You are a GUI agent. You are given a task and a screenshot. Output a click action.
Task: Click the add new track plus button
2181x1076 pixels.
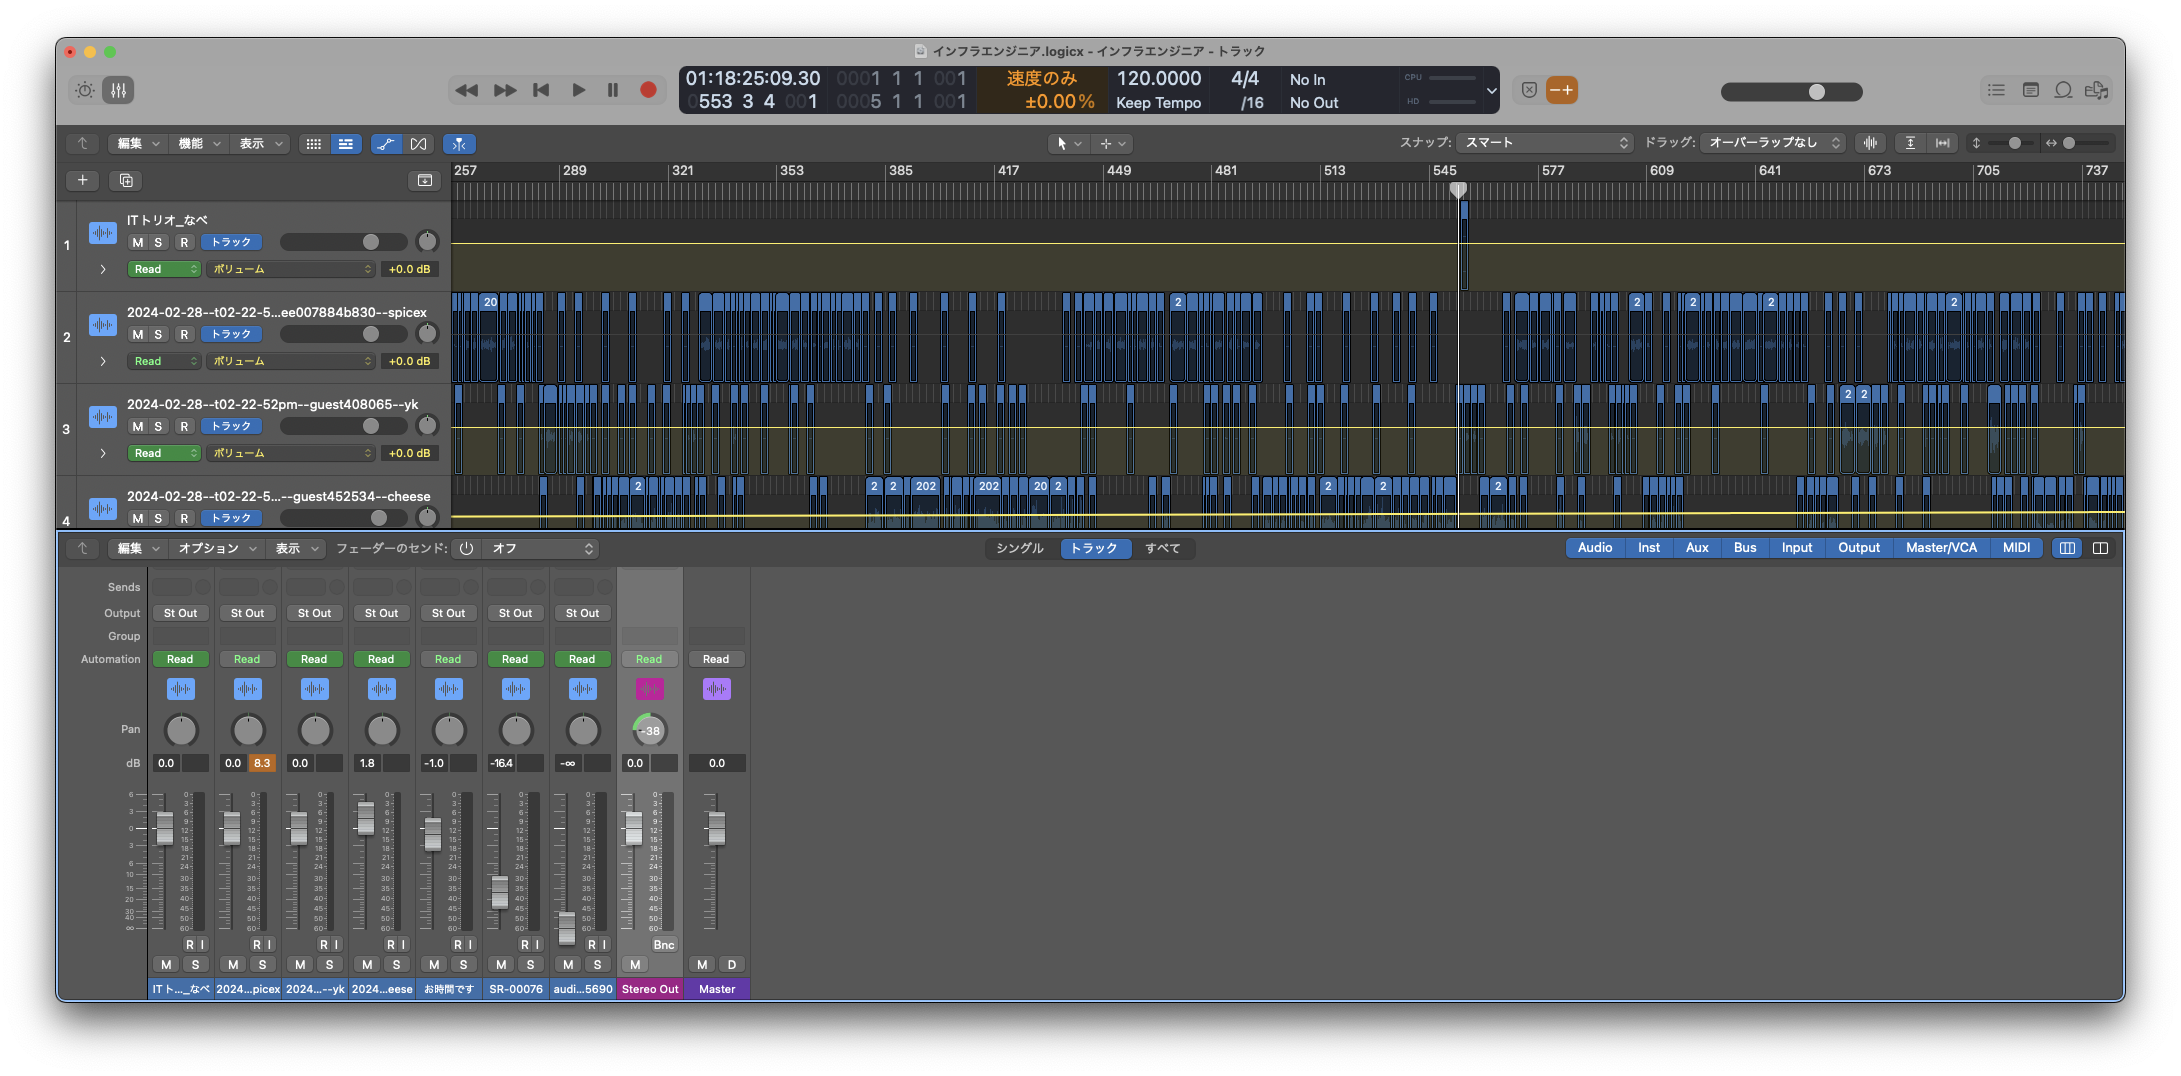coord(82,180)
